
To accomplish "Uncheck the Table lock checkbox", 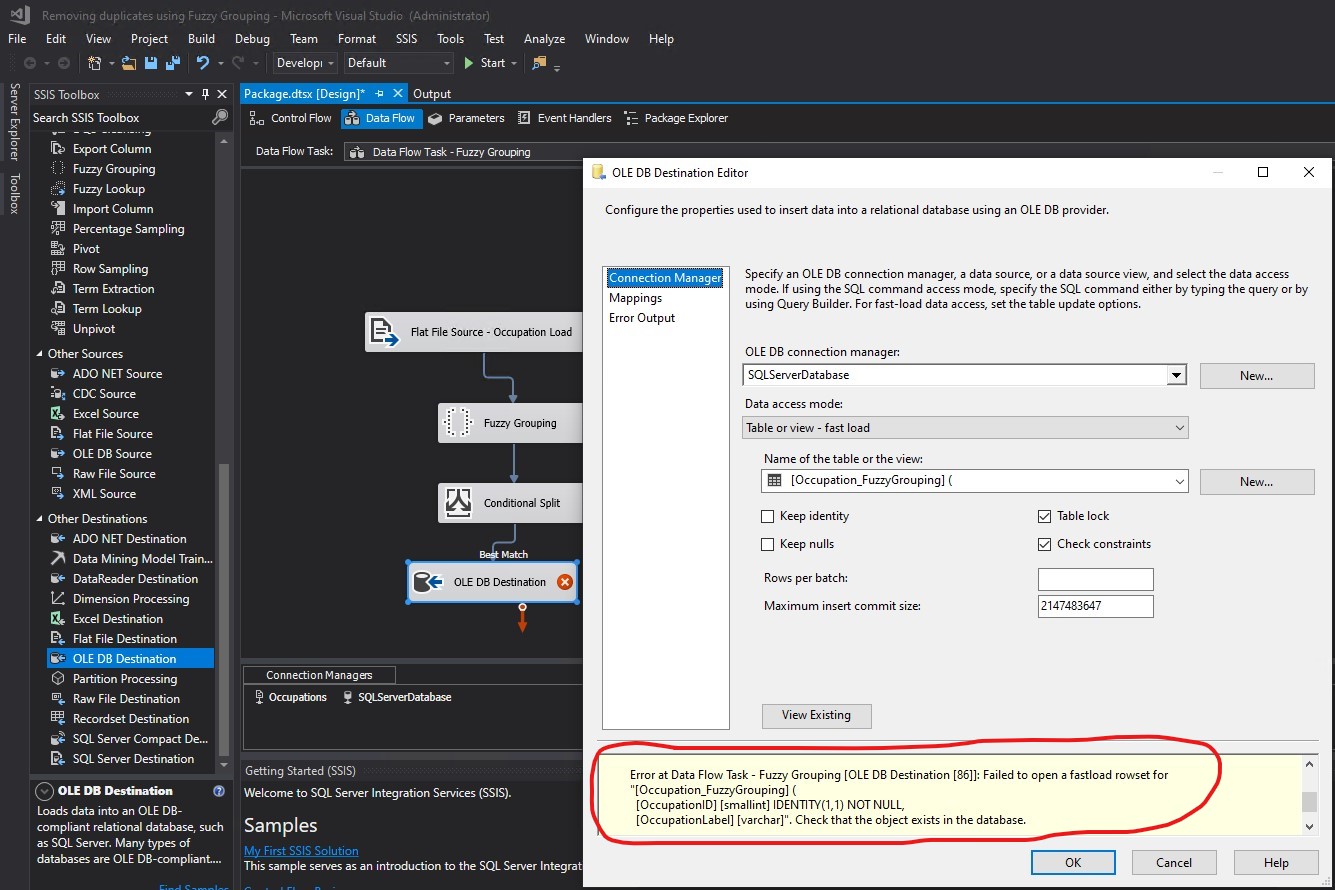I will pos(1045,516).
